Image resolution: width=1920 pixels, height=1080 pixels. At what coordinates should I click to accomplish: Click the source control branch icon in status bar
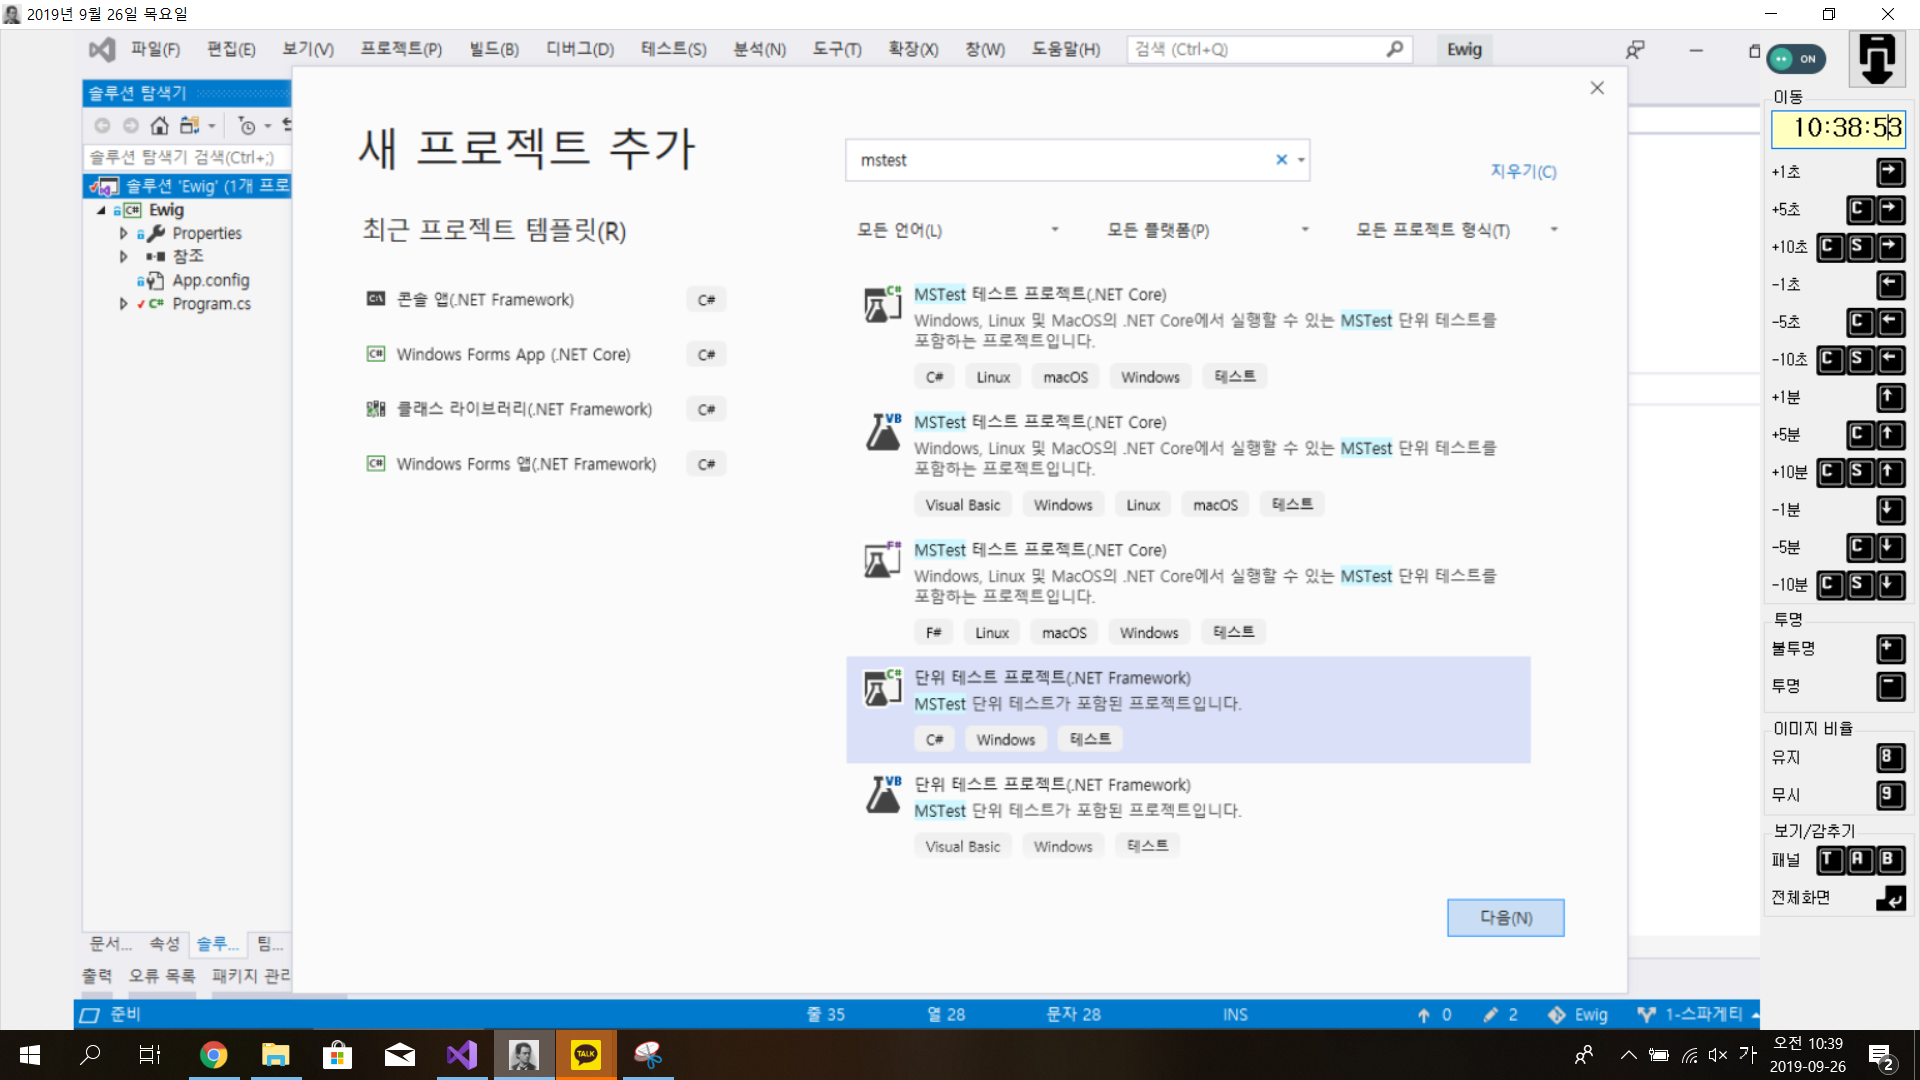tap(1646, 1014)
